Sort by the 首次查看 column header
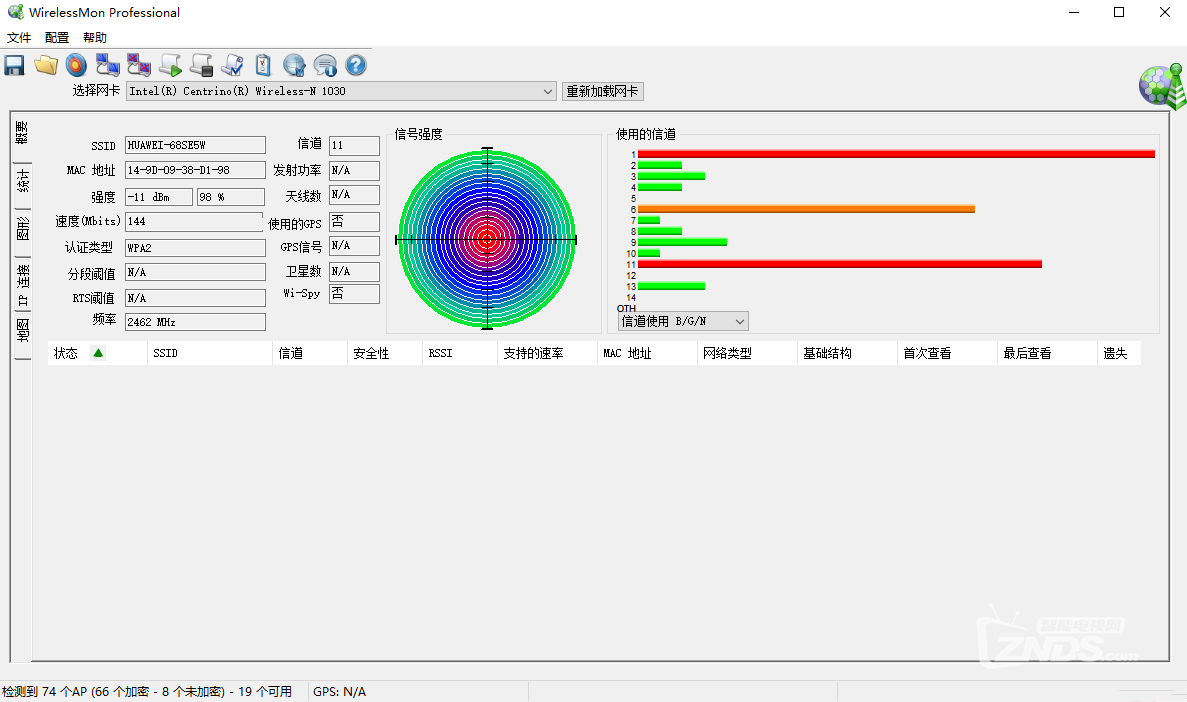This screenshot has width=1187, height=702. point(947,353)
